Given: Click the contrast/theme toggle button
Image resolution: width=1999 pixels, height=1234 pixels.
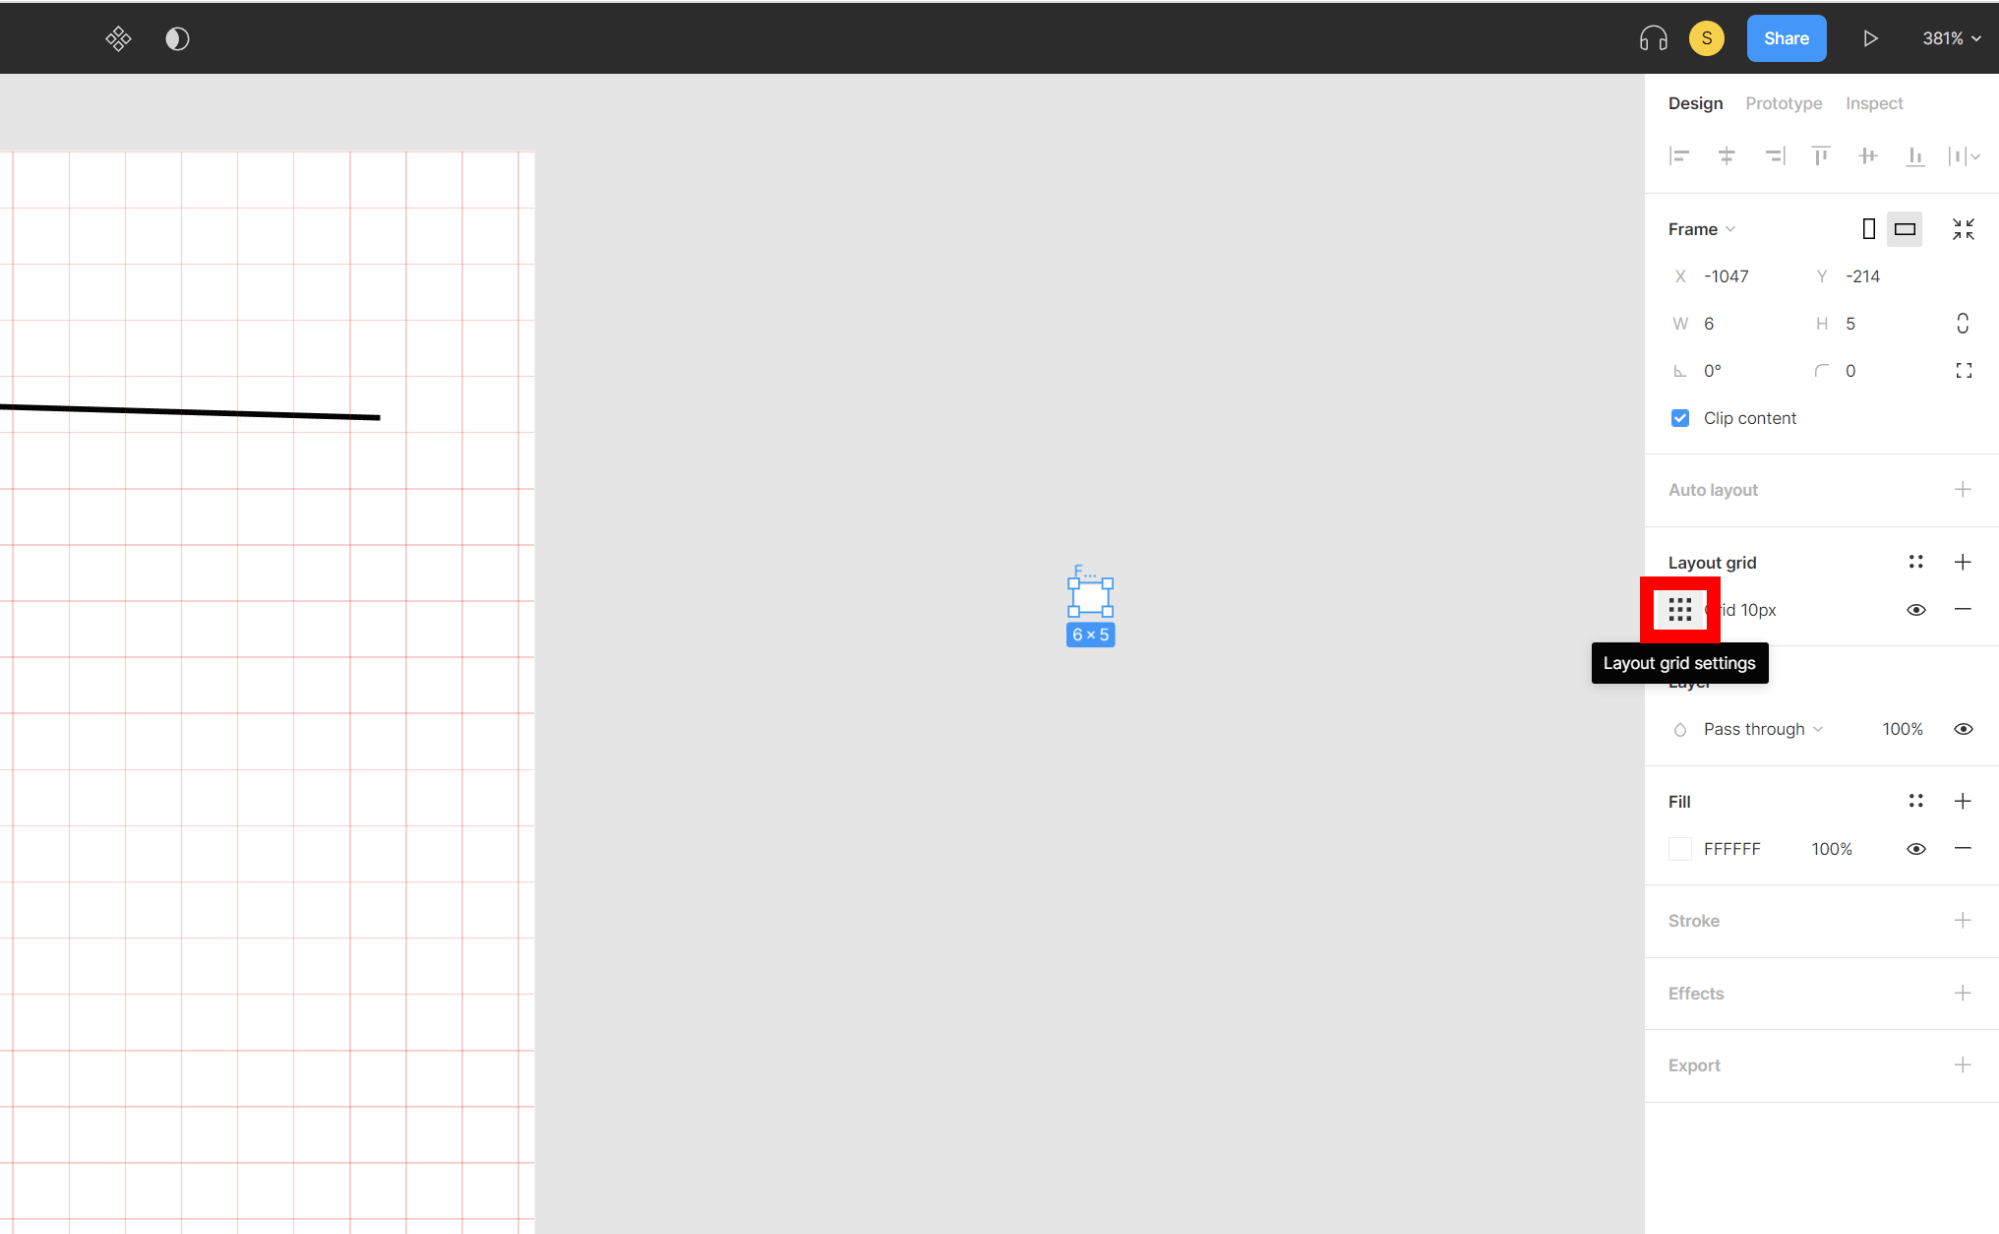Looking at the screenshot, I should (x=177, y=40).
